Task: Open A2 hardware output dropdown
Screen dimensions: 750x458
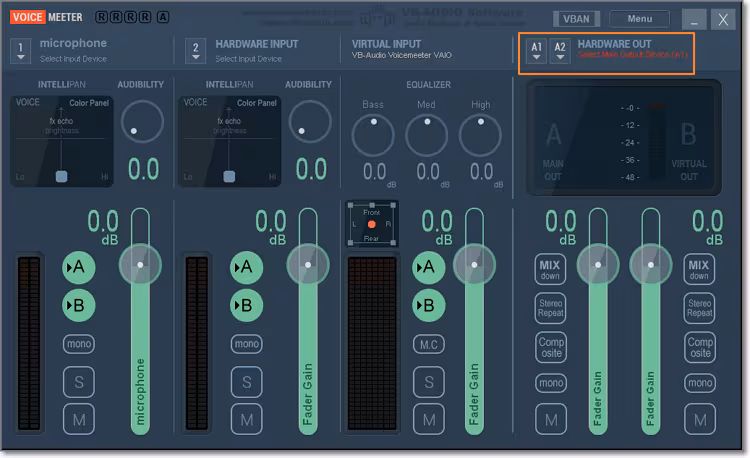Action: pos(560,51)
